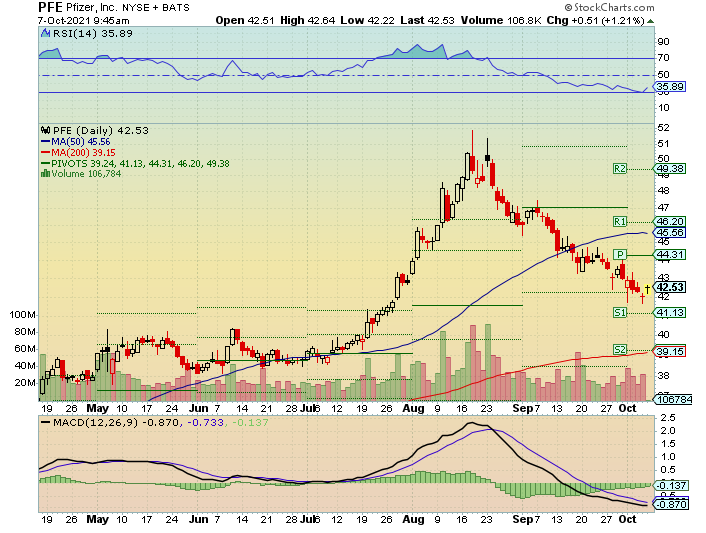Click the 7-Oct-2021 9:45am timestamp
Image resolution: width=706 pixels, height=533 pixels.
point(84,21)
